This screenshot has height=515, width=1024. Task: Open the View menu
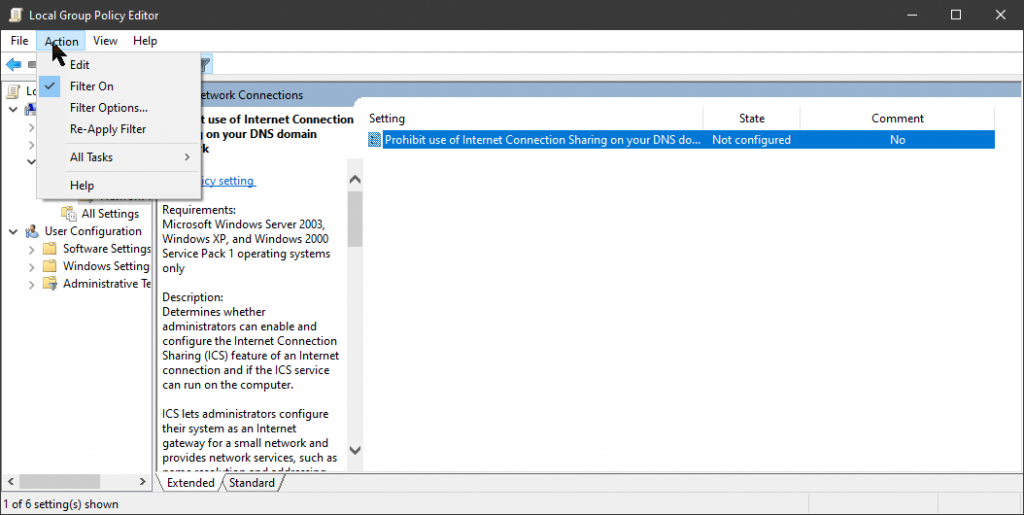tap(105, 41)
